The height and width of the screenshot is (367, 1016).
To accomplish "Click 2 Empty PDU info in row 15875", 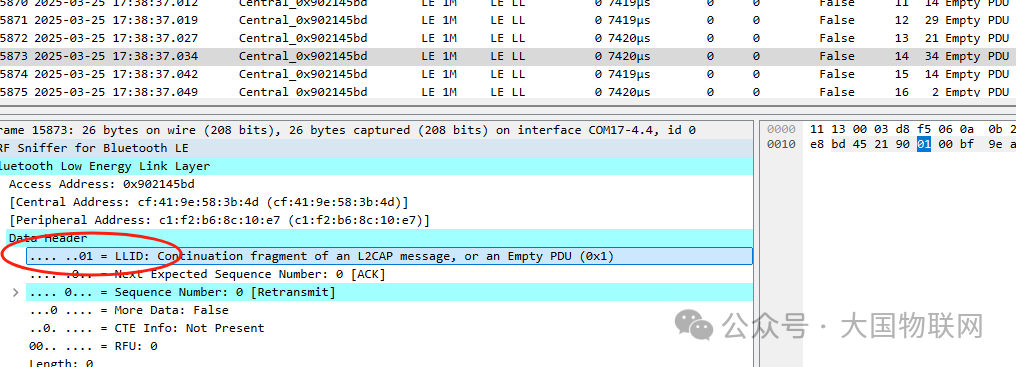I will pos(971,91).
